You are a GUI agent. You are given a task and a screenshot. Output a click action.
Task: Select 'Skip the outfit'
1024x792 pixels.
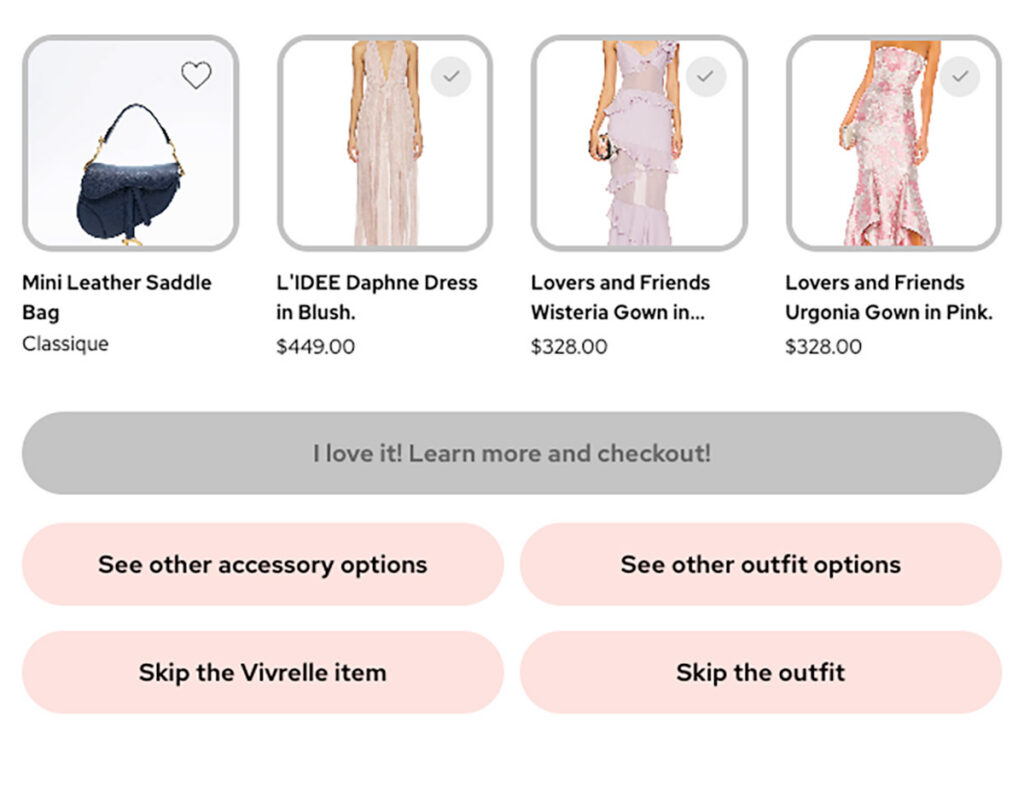(761, 672)
